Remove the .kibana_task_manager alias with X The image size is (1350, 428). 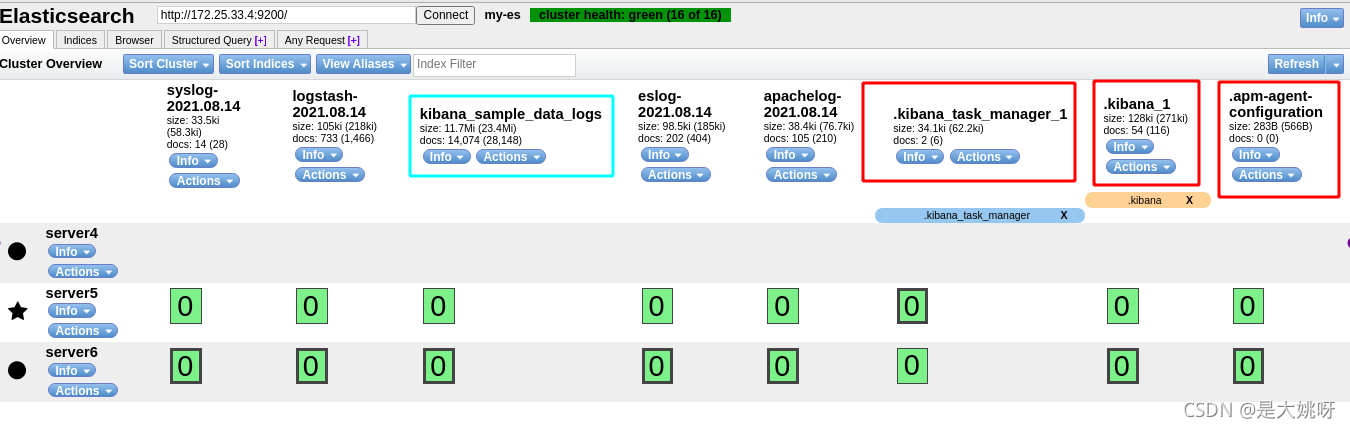coord(1064,215)
